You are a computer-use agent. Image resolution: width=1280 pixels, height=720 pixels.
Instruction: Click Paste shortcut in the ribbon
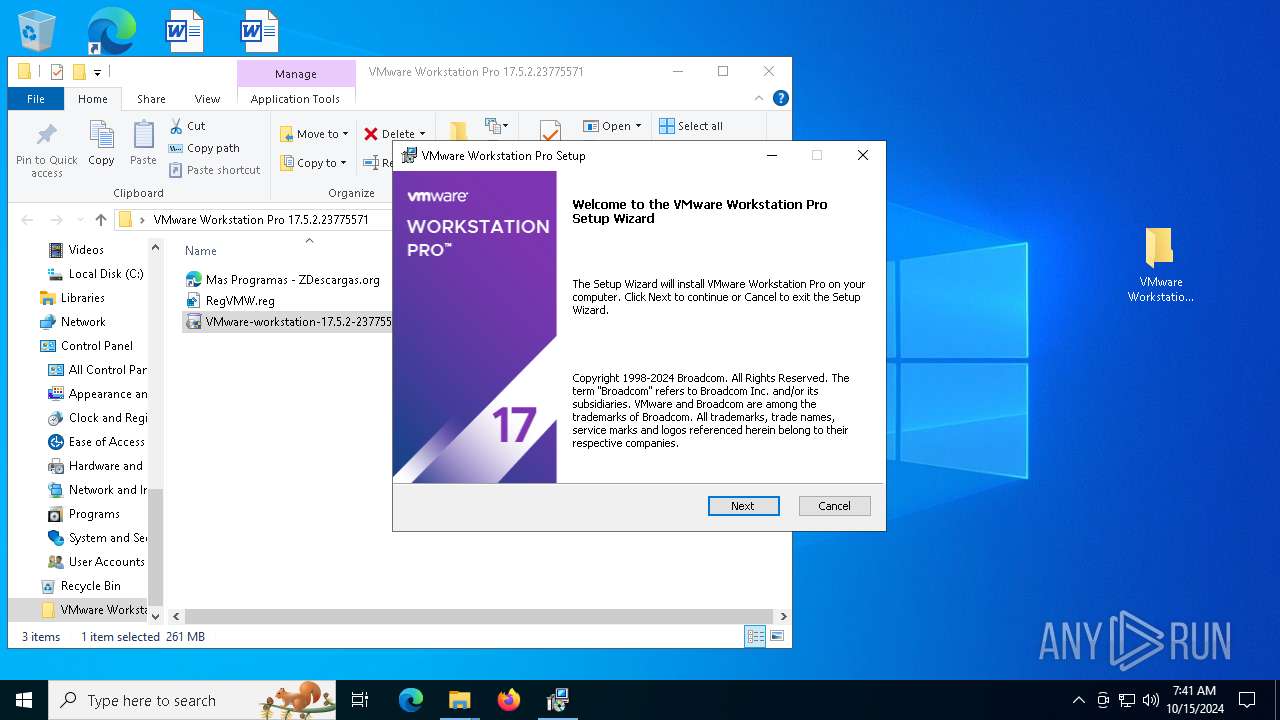[x=214, y=170]
